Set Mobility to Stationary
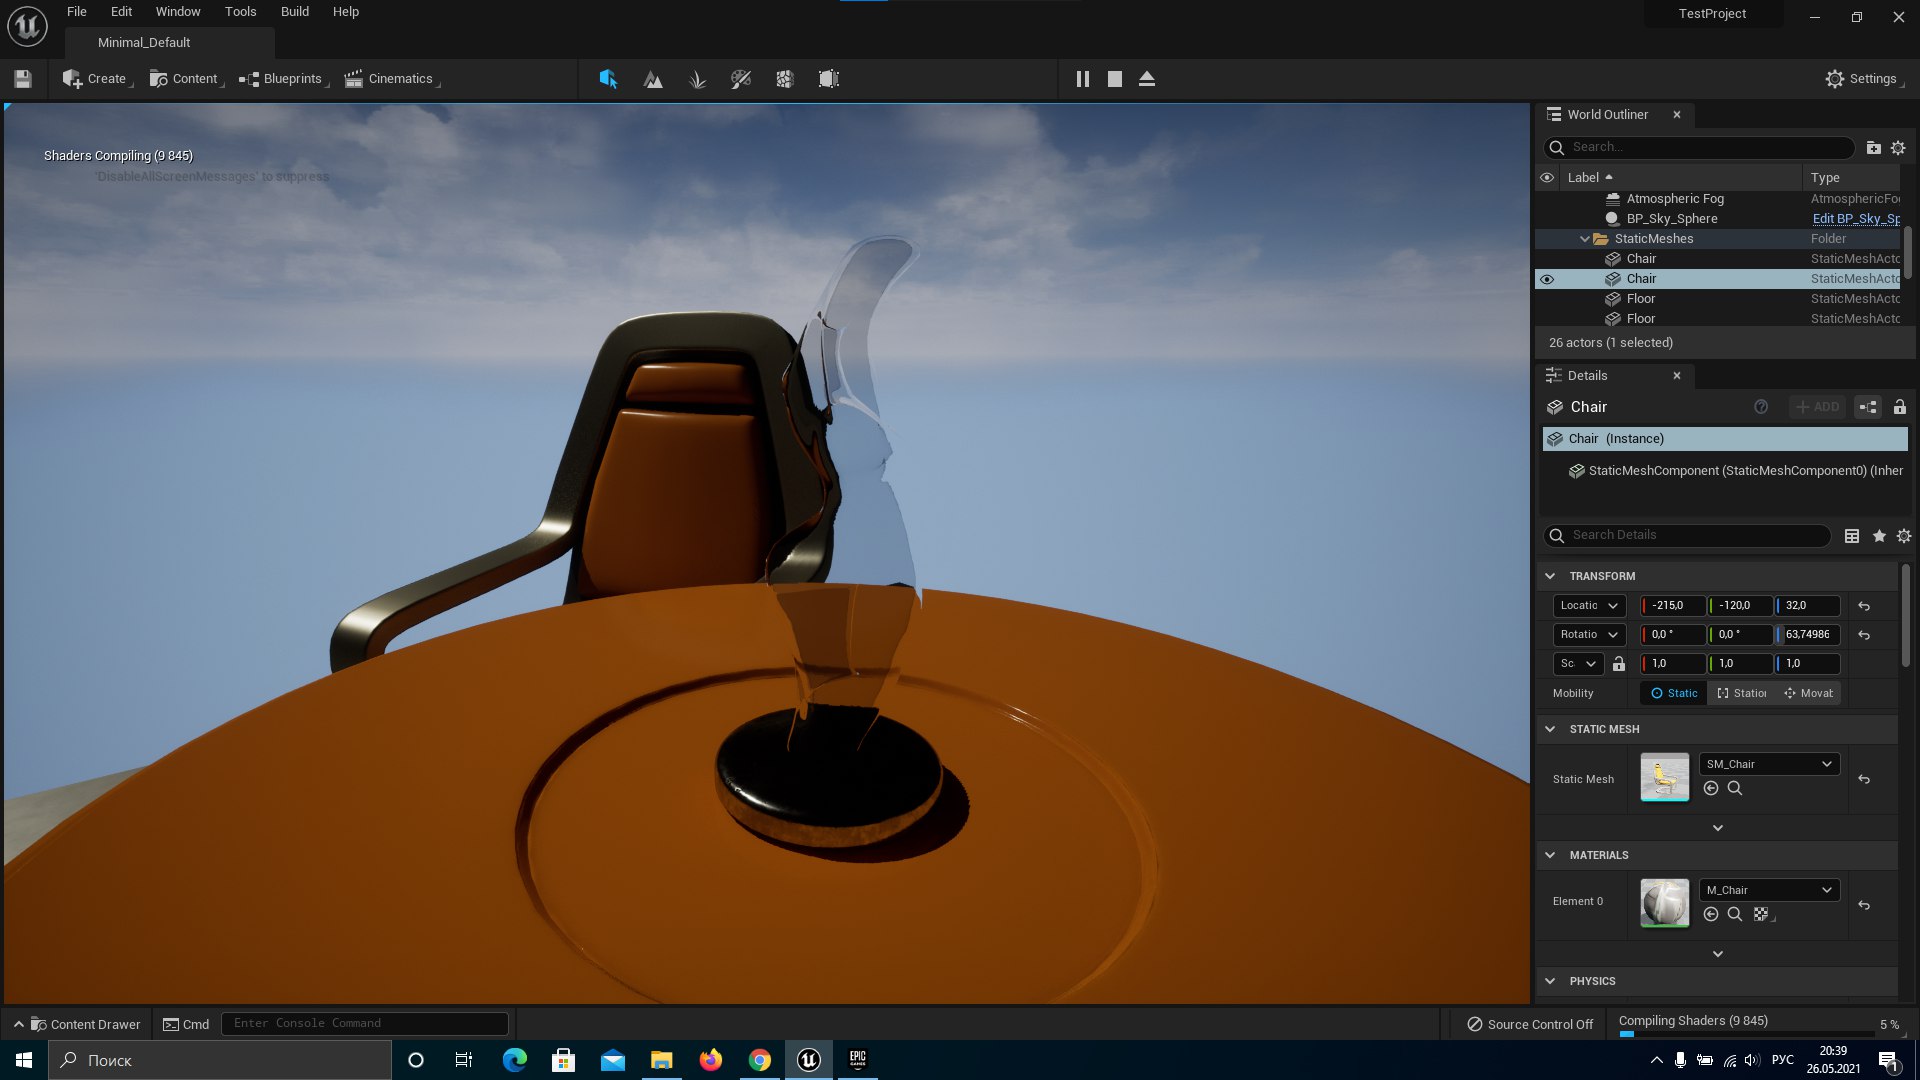 click(1741, 694)
